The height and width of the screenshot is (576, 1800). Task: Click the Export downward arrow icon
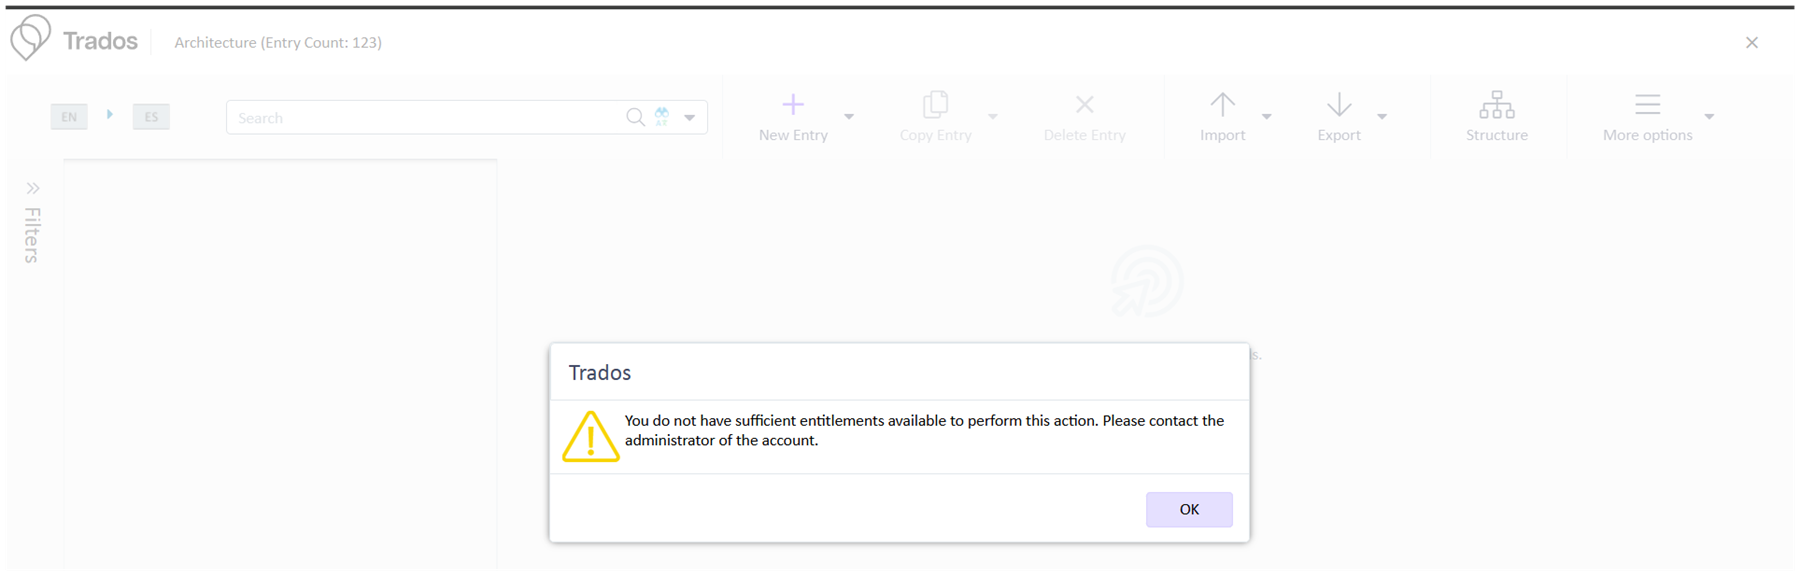pos(1338,103)
